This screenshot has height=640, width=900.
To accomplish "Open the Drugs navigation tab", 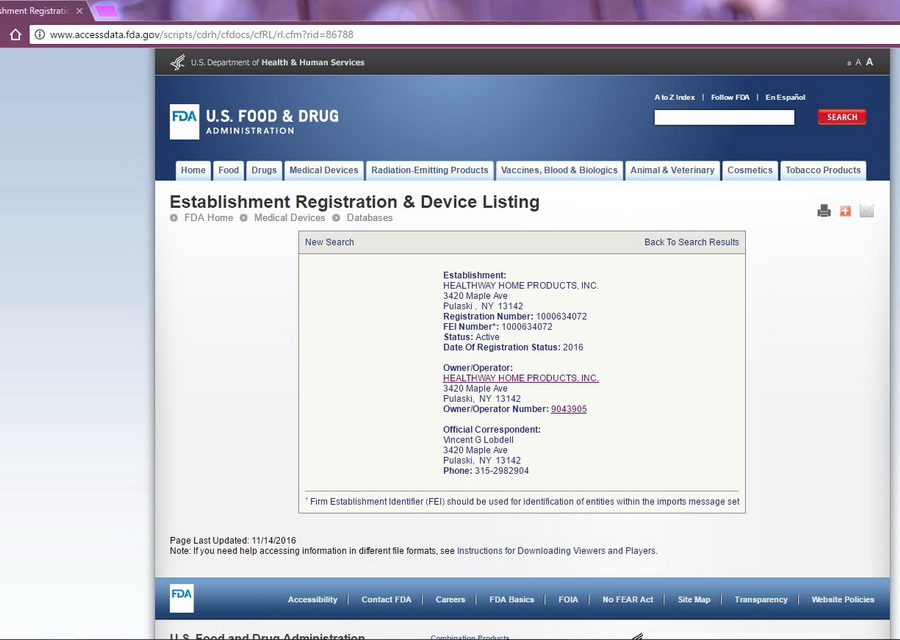I will (x=264, y=170).
